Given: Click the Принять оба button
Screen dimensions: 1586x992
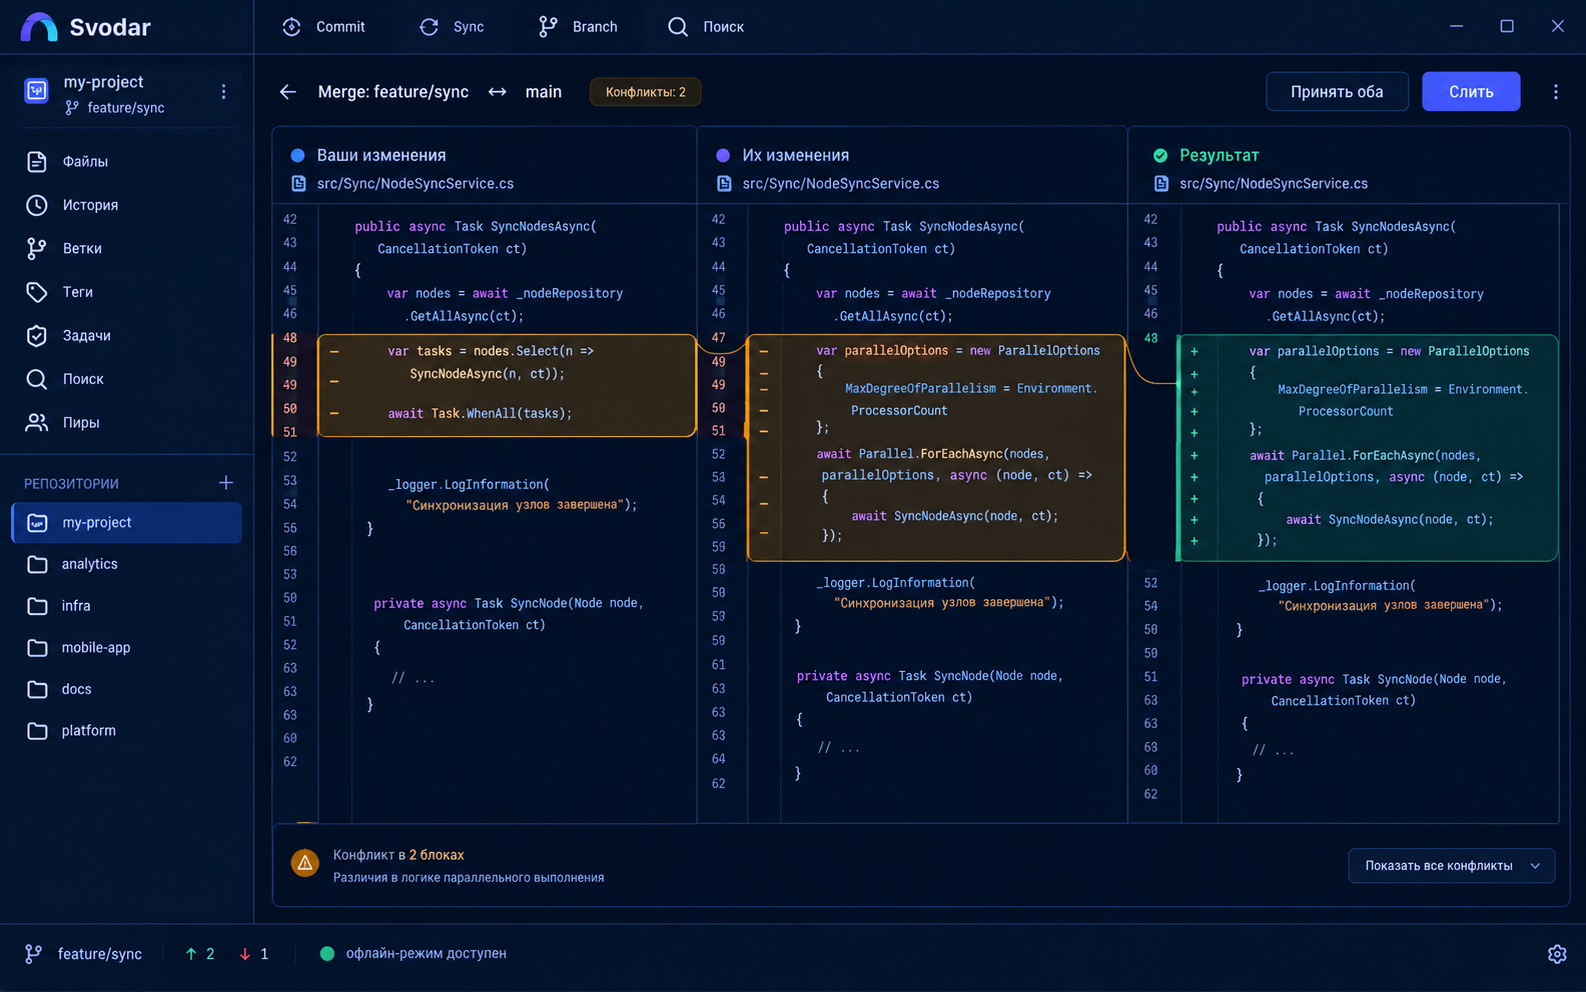Looking at the screenshot, I should pyautogui.click(x=1337, y=92).
